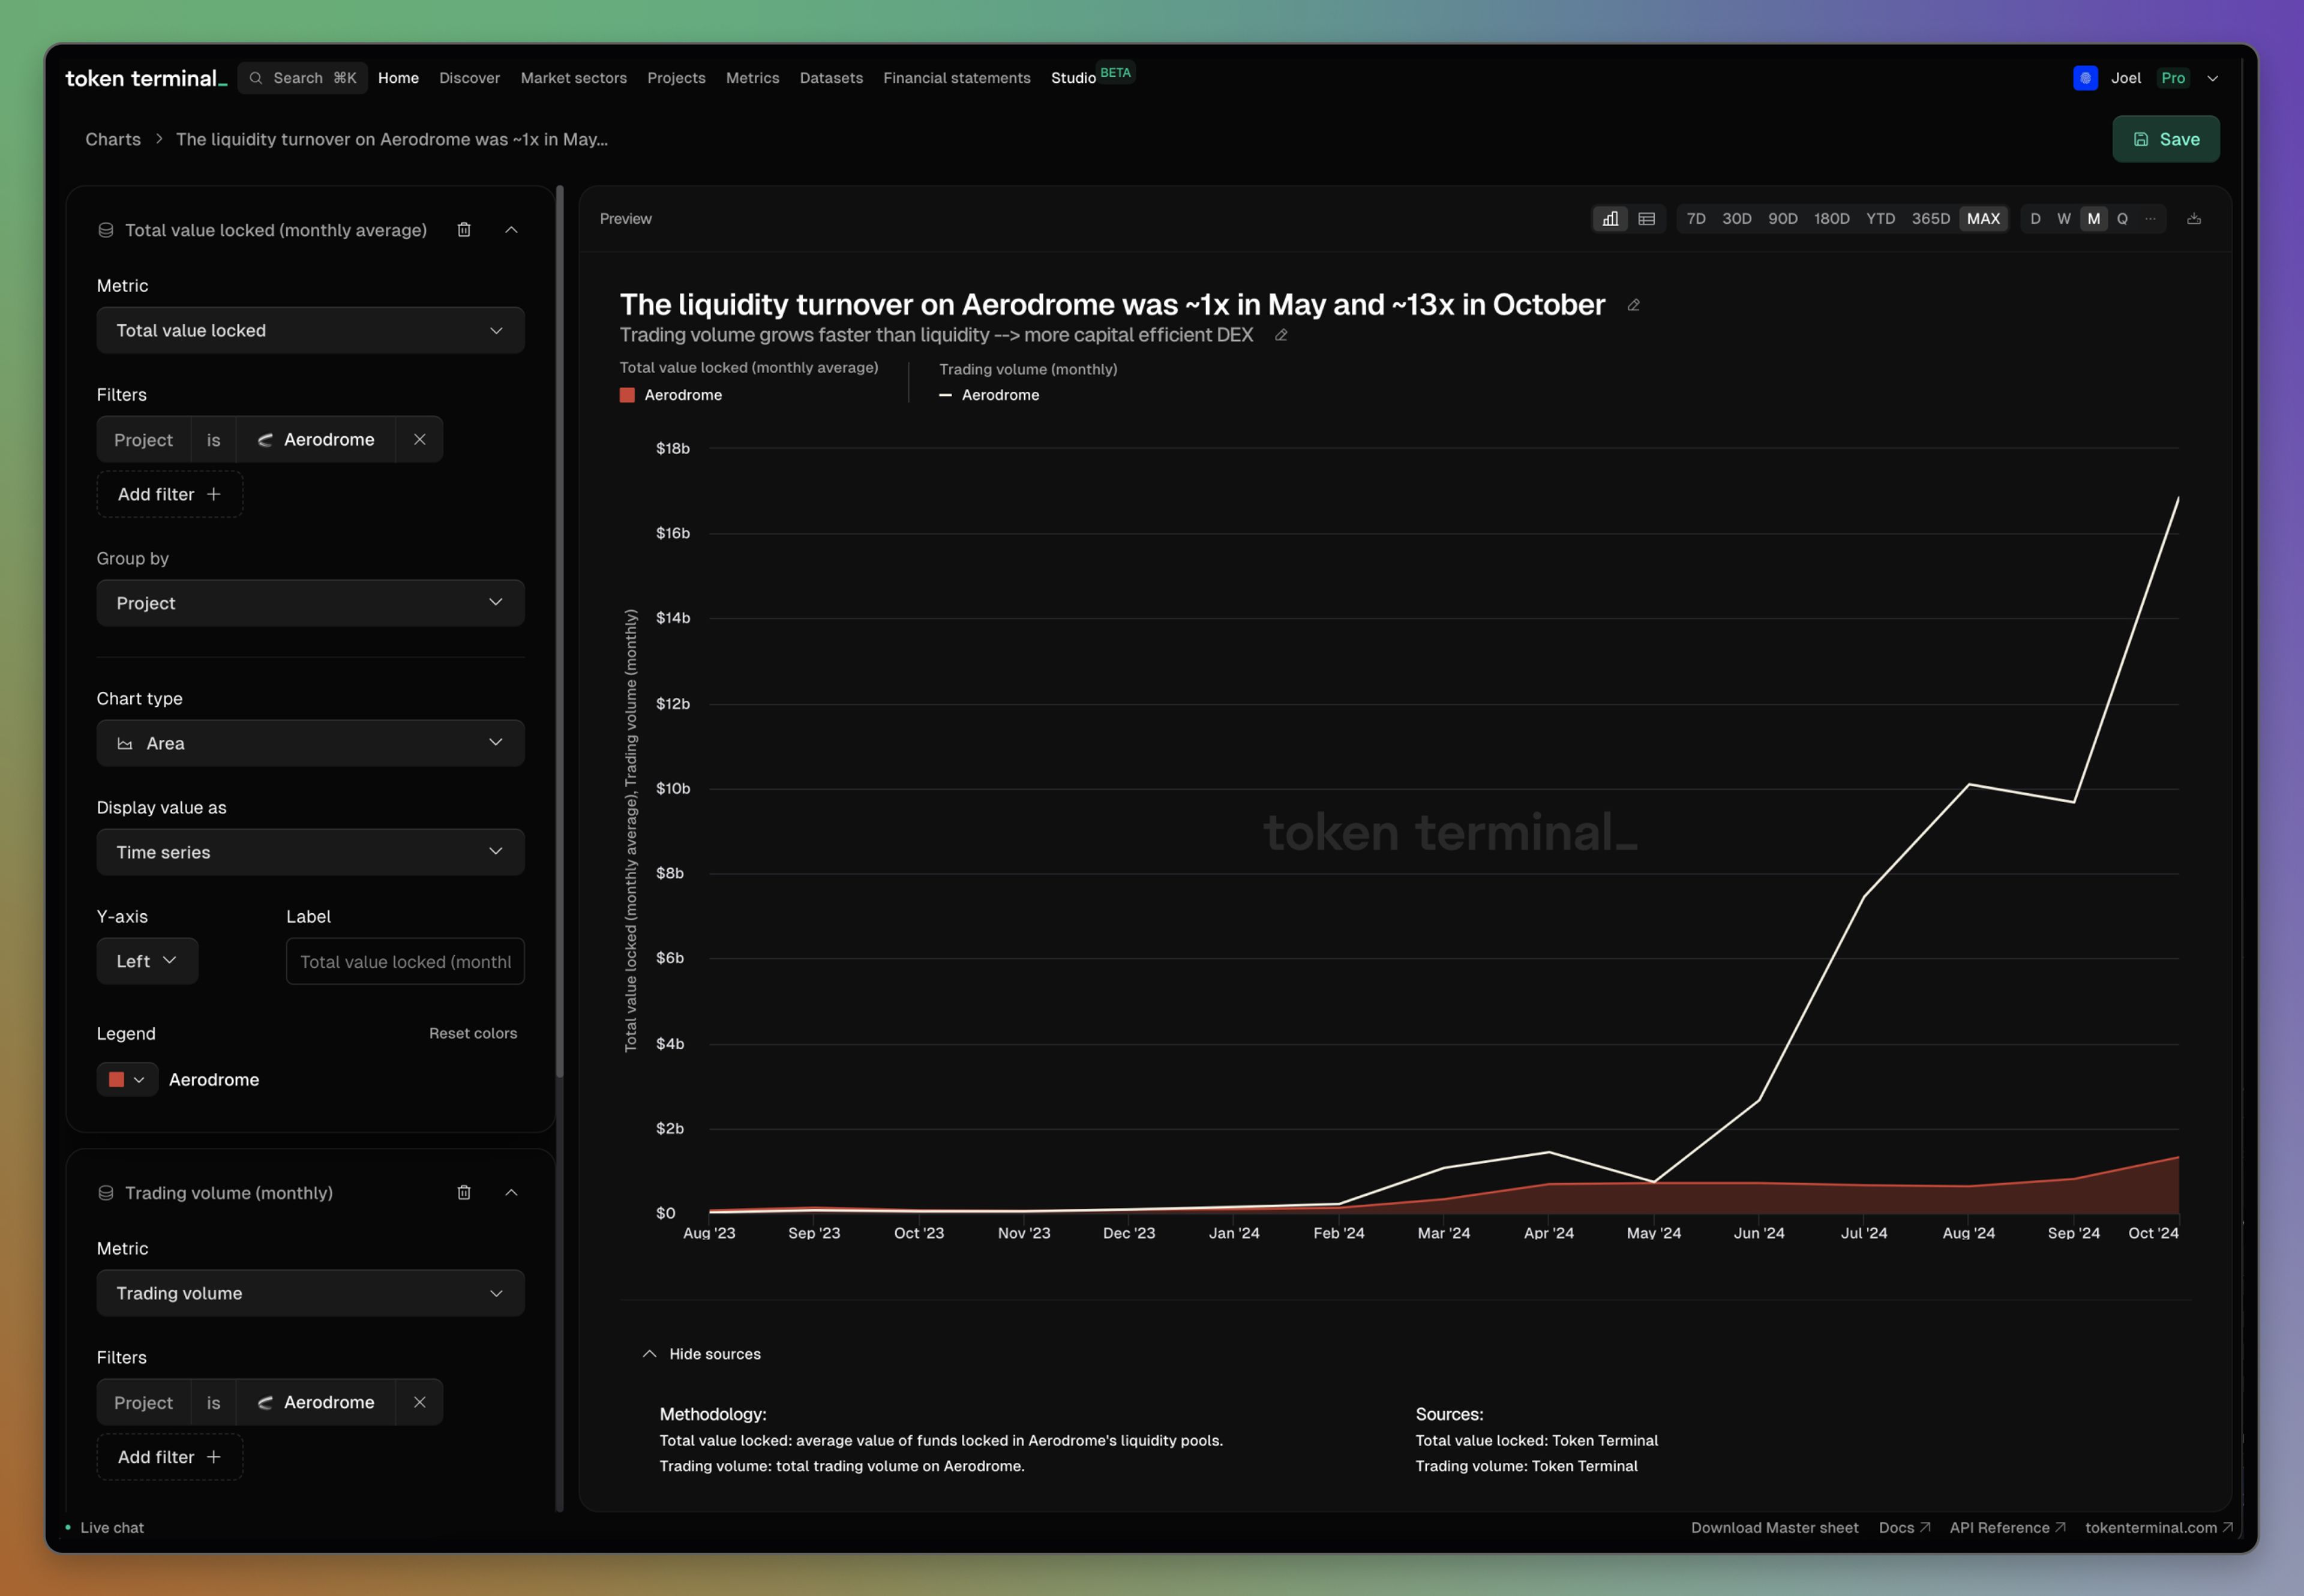
Task: Collapse the Hide sources section
Action: coord(698,1353)
